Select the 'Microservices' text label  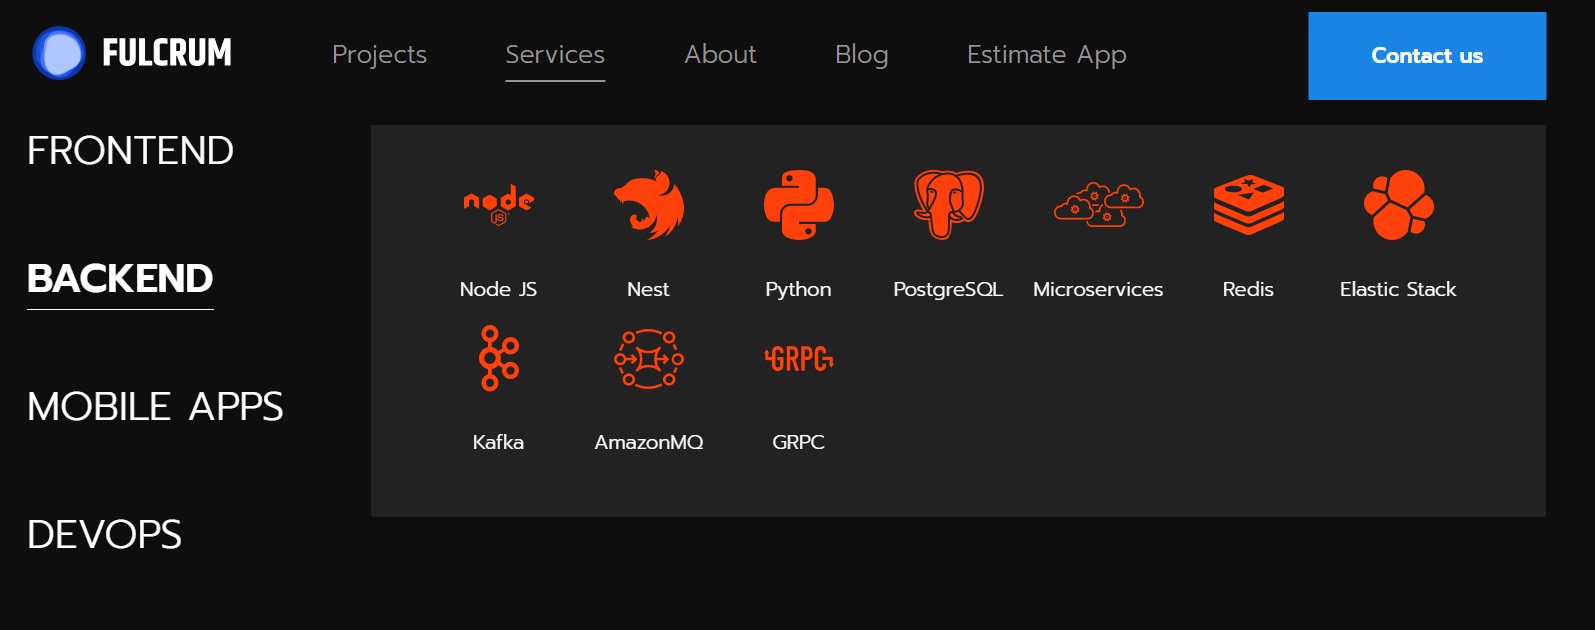click(x=1098, y=289)
